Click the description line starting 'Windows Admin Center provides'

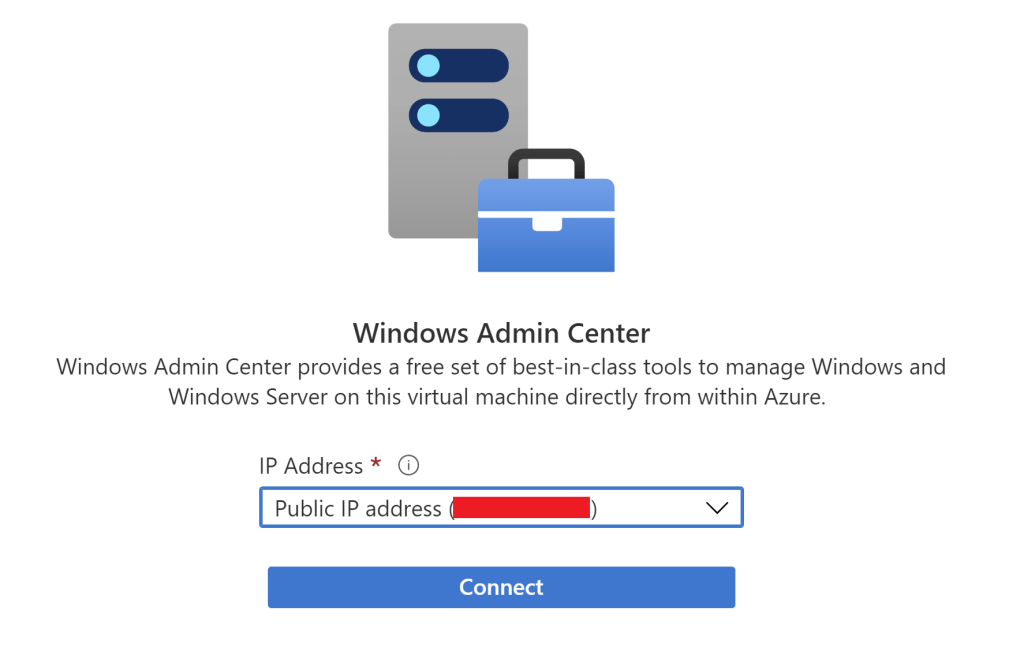click(501, 367)
